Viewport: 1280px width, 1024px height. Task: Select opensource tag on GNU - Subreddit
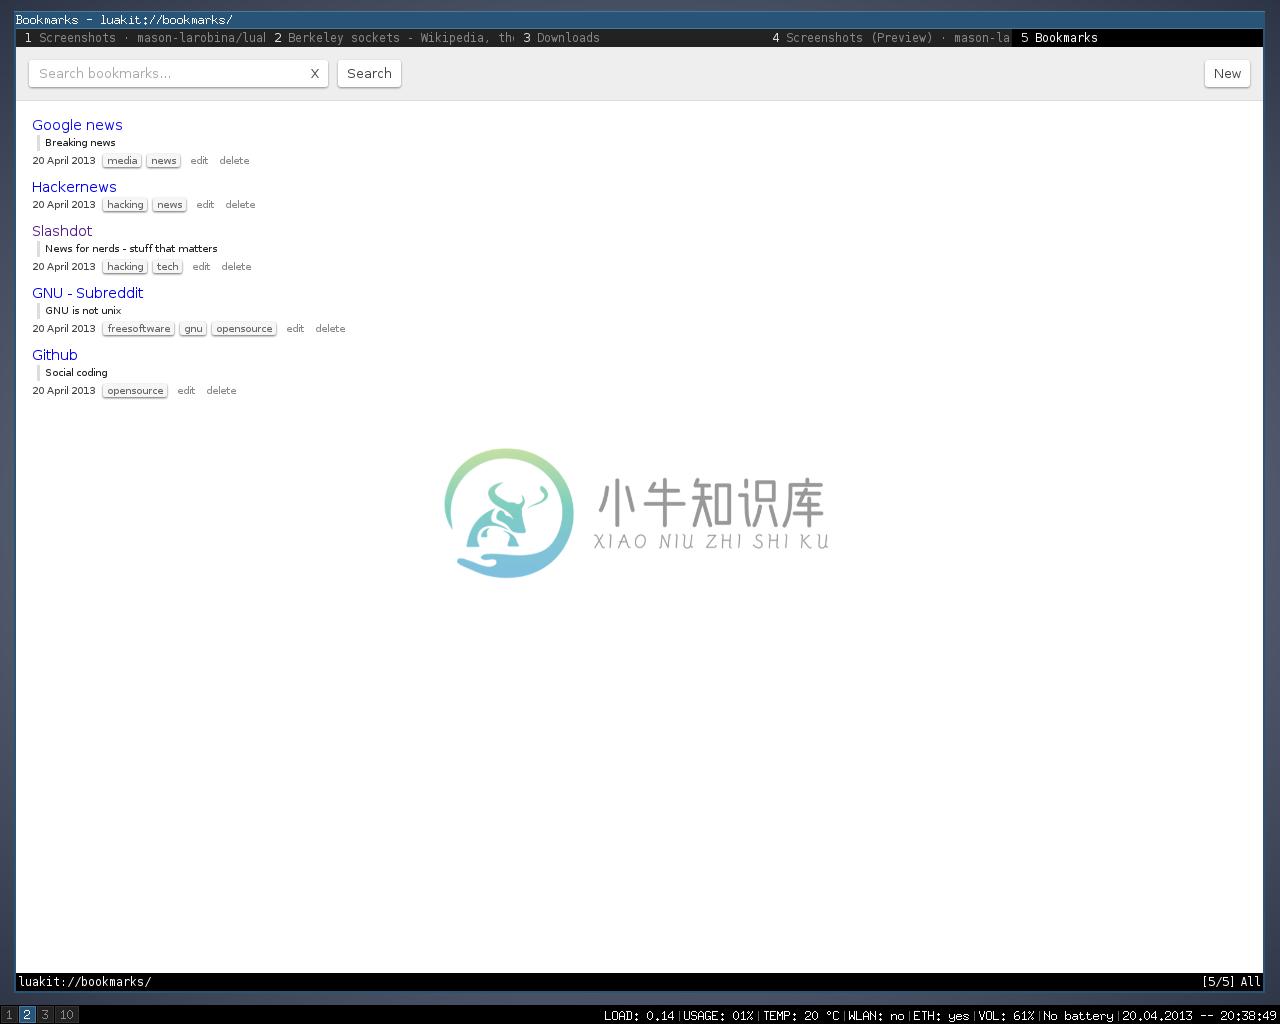coord(244,329)
